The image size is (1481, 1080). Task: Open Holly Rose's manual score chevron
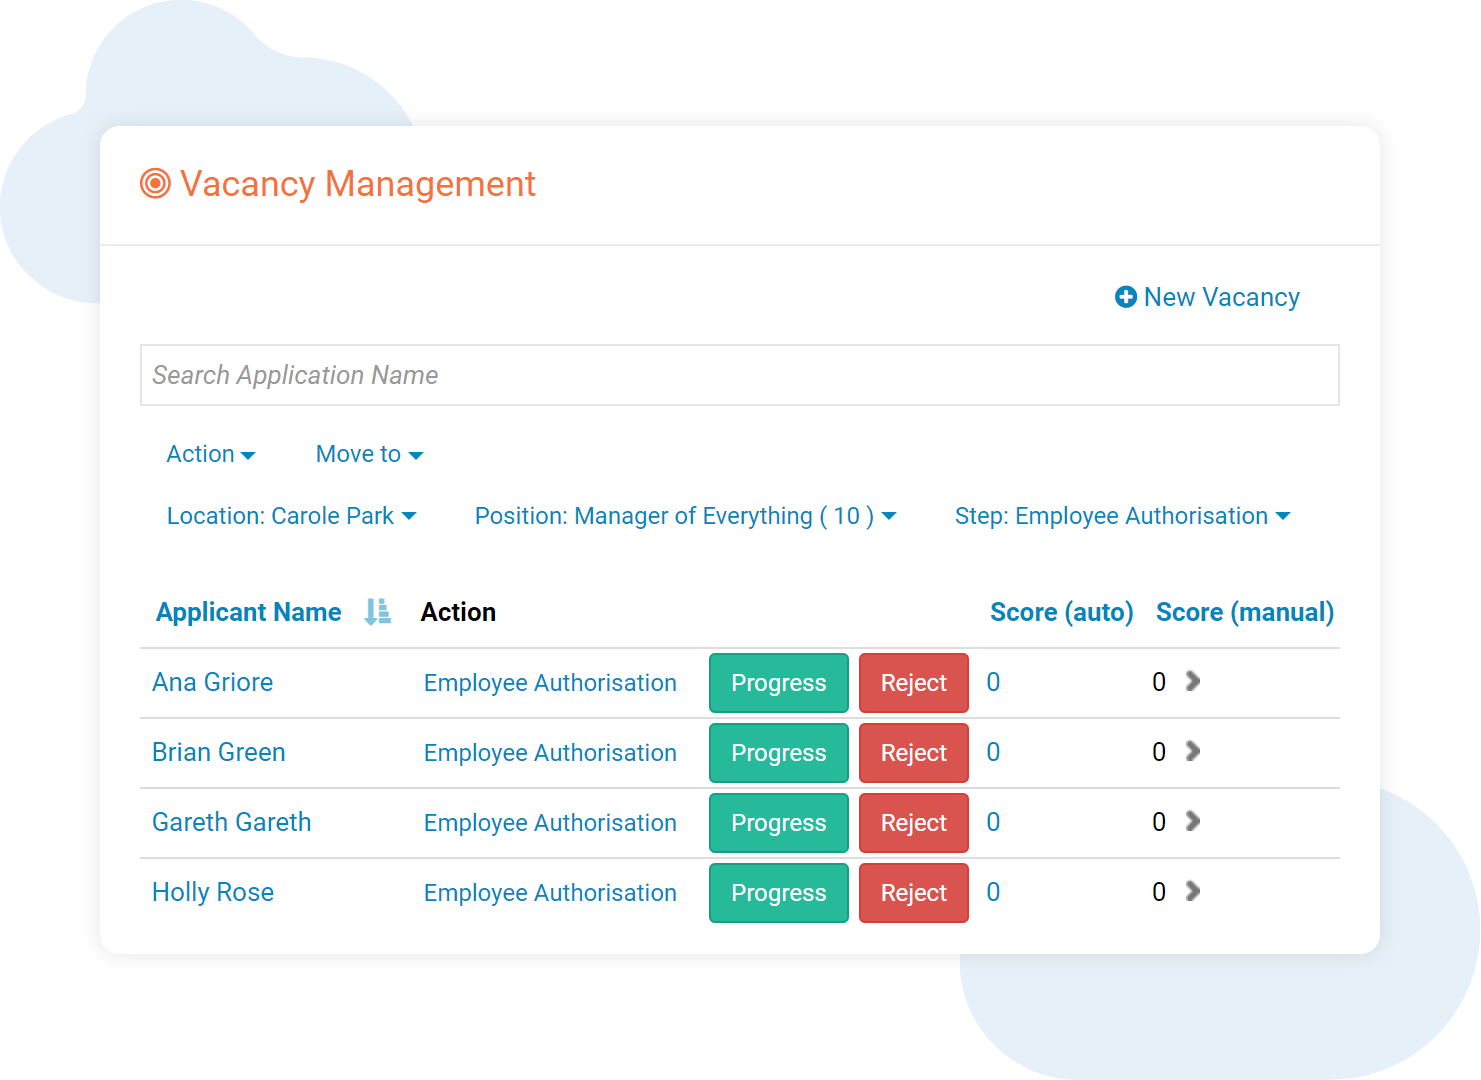pos(1192,891)
